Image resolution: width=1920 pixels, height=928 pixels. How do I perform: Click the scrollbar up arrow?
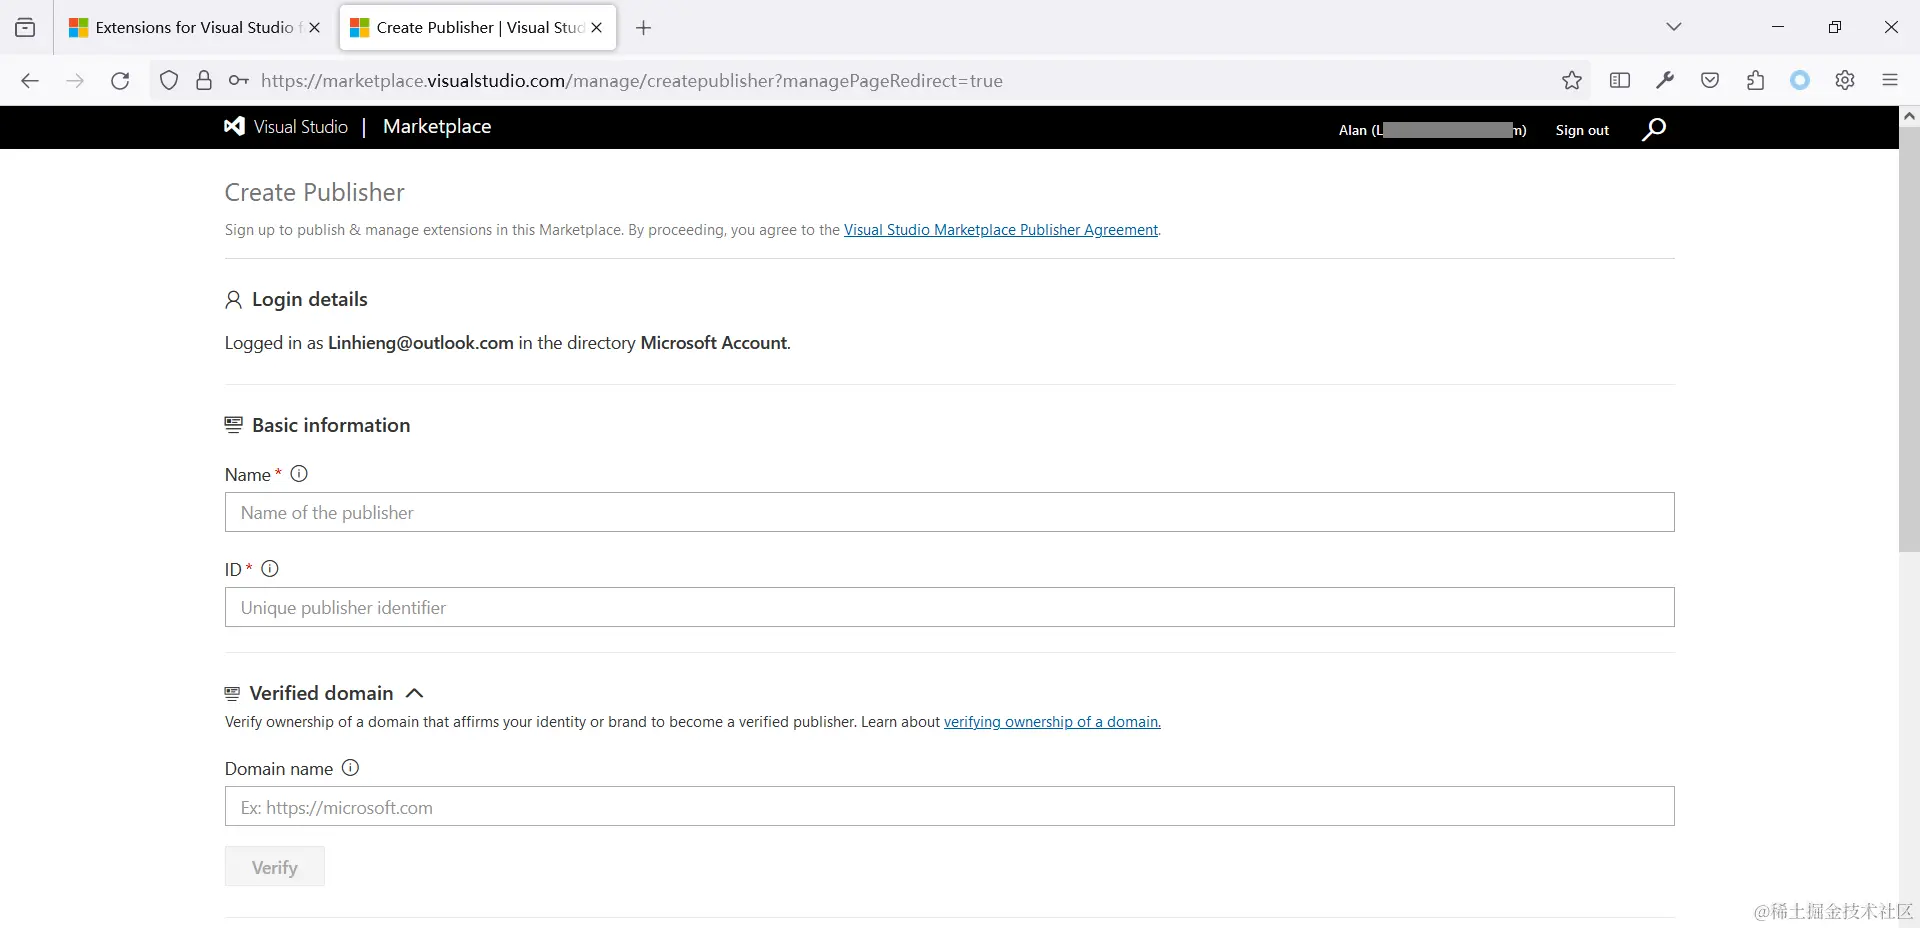click(x=1909, y=116)
